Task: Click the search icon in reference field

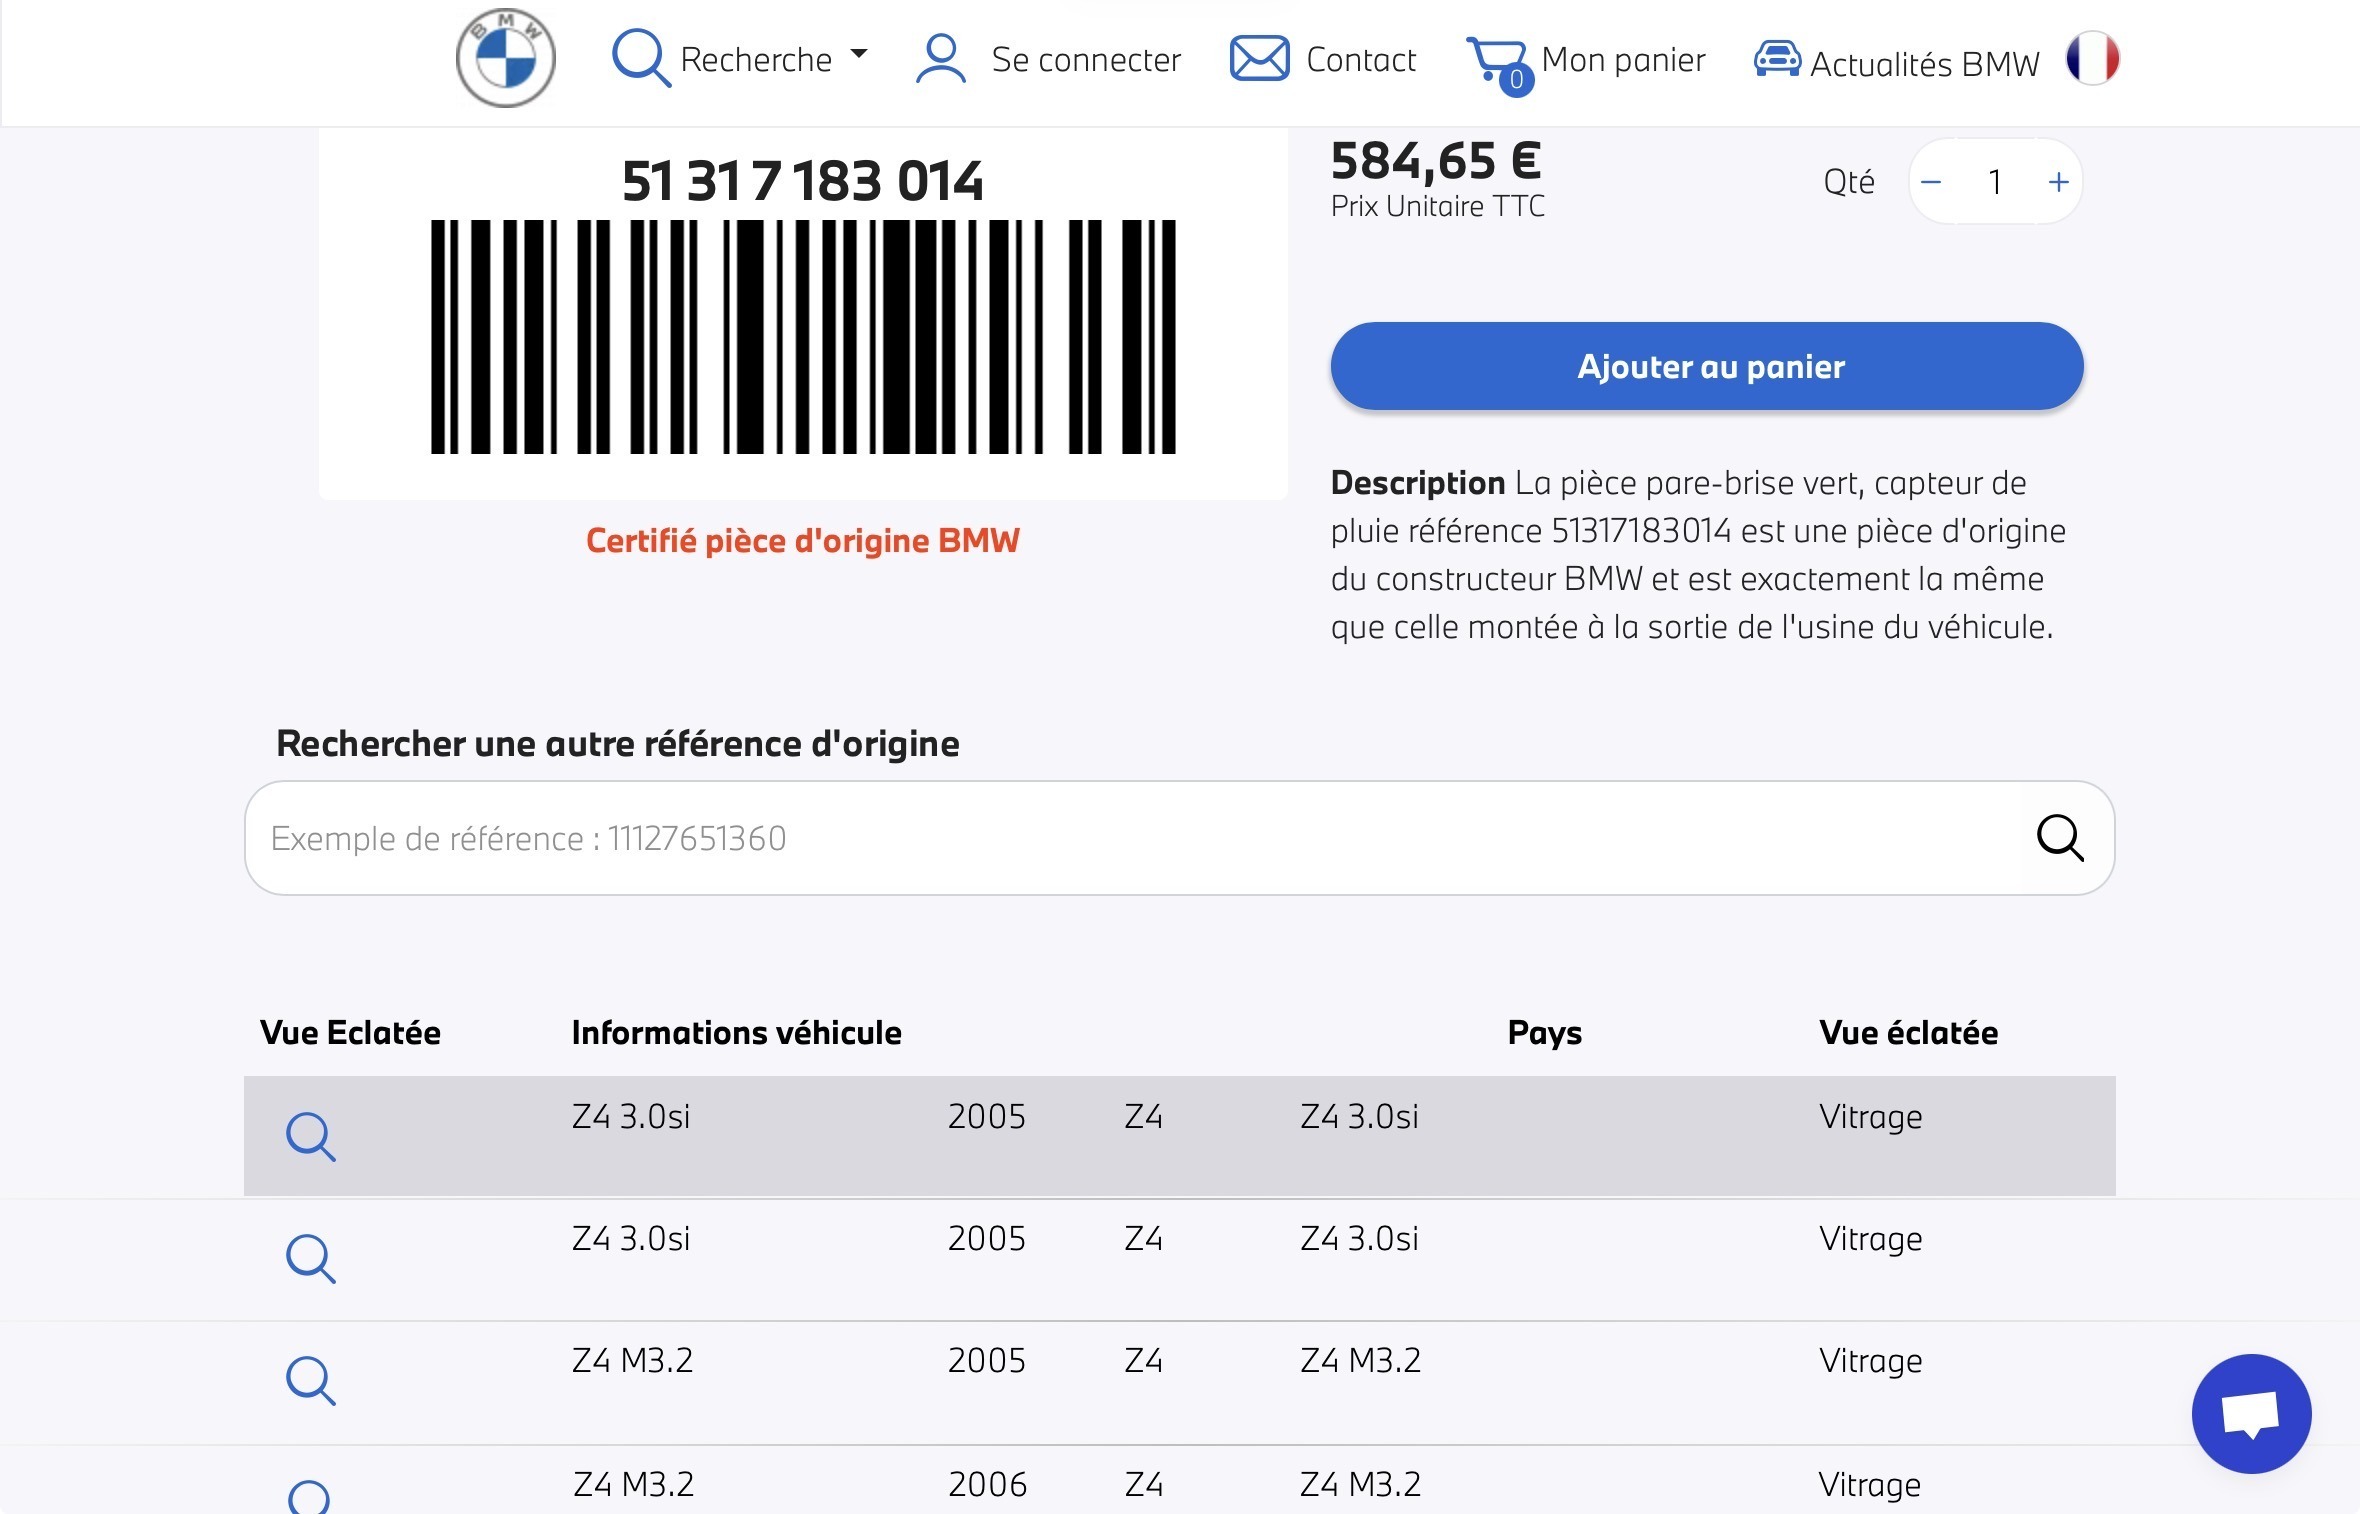Action: tap(2060, 838)
